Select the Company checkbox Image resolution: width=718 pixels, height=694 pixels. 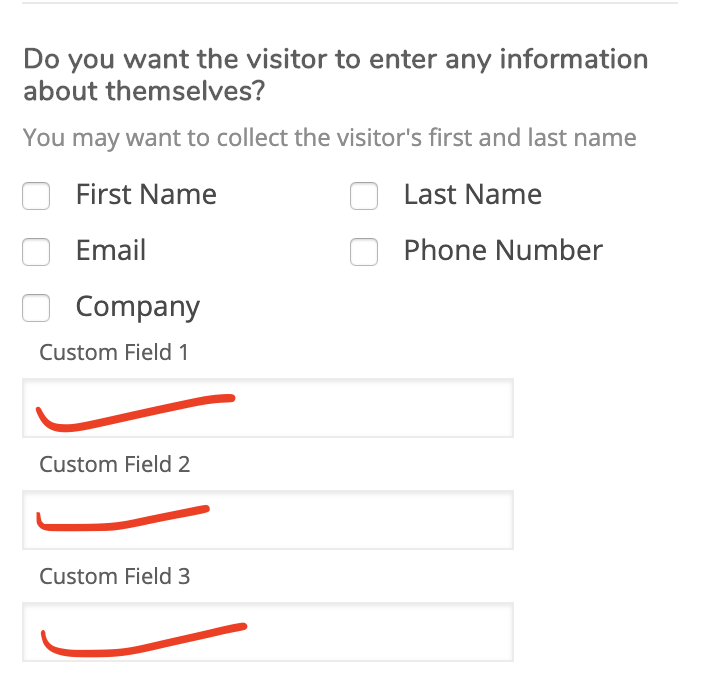click(x=36, y=308)
